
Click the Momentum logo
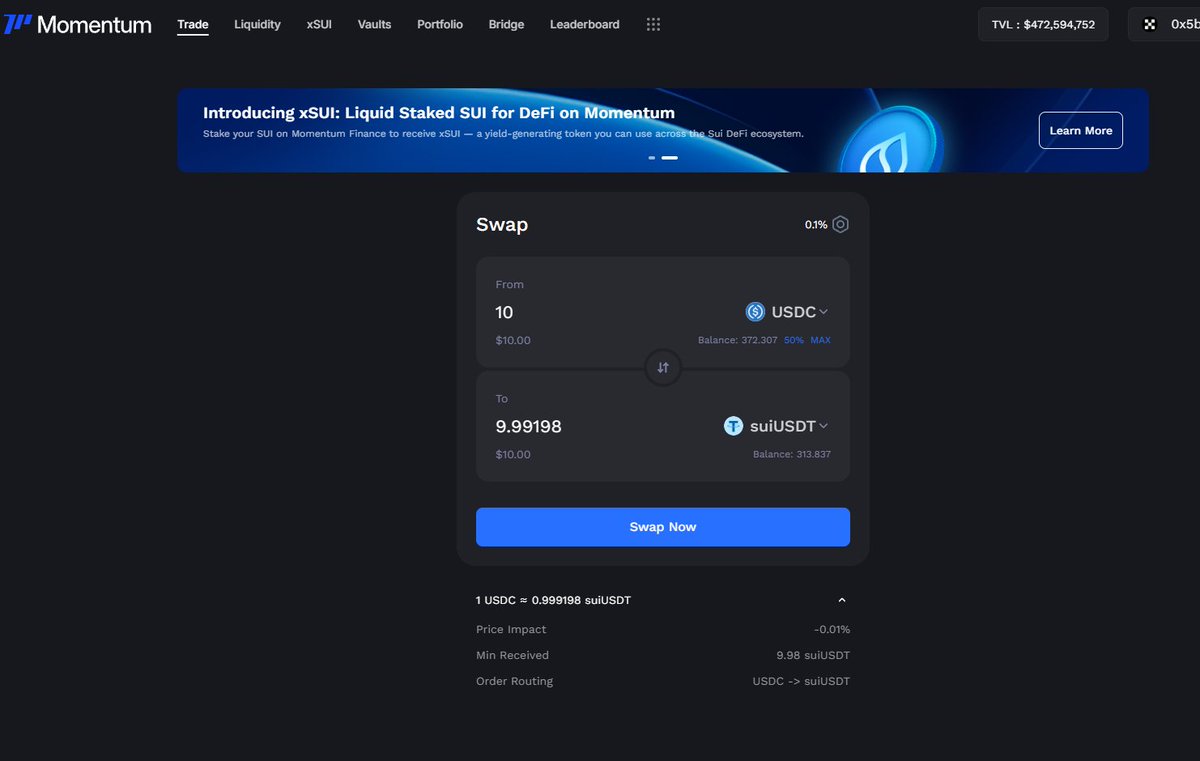tap(78, 24)
